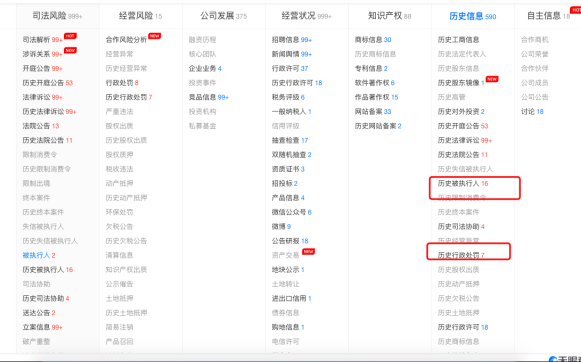Open 作品著作权 15 link

(376, 97)
